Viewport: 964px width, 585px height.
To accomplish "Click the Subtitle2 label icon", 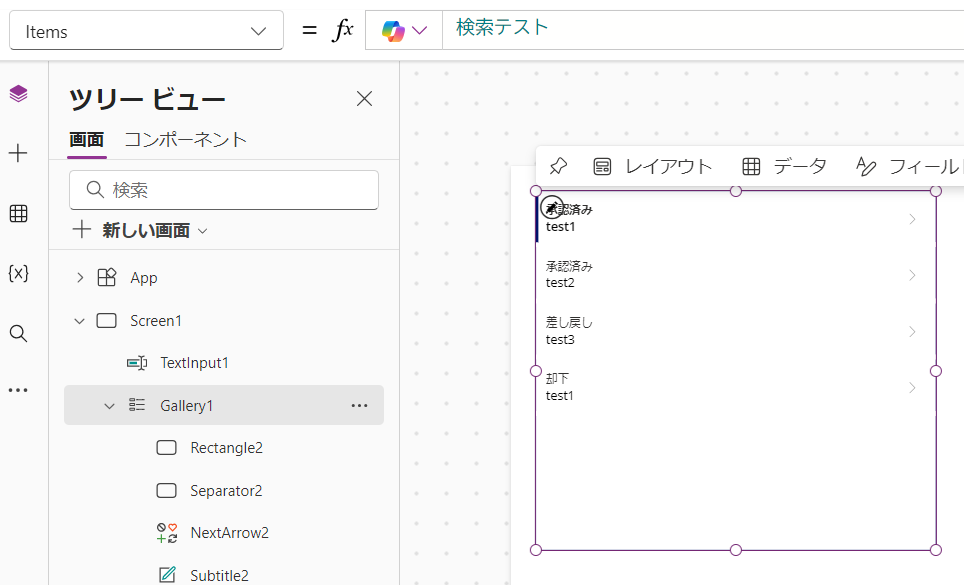I will (x=167, y=575).
